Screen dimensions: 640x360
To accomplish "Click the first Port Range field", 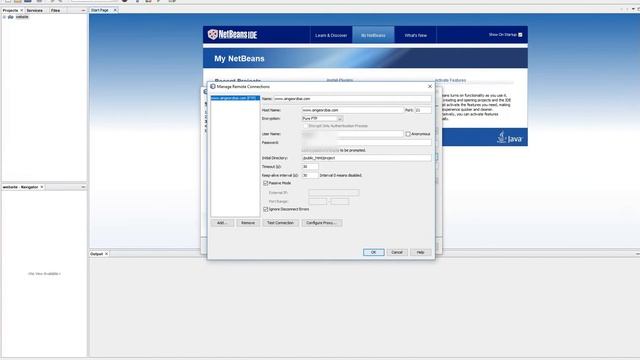I will pos(318,202).
